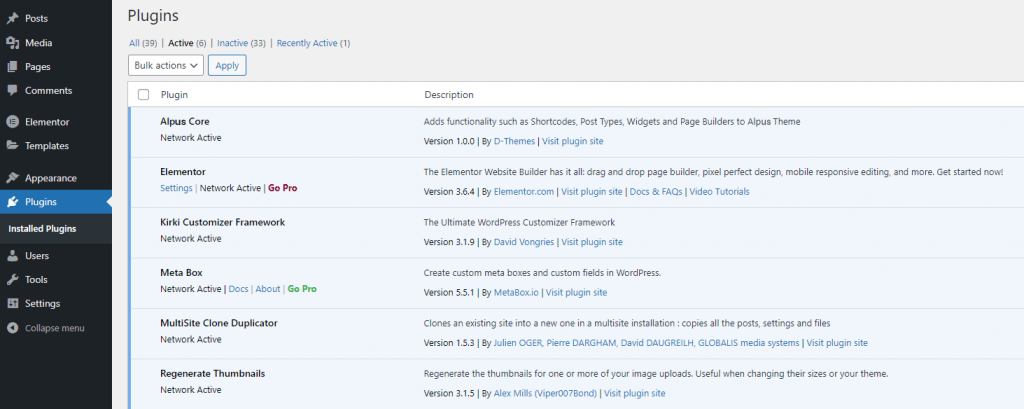
Task: Click the Users person icon
Action: pyautogui.click(x=12, y=256)
